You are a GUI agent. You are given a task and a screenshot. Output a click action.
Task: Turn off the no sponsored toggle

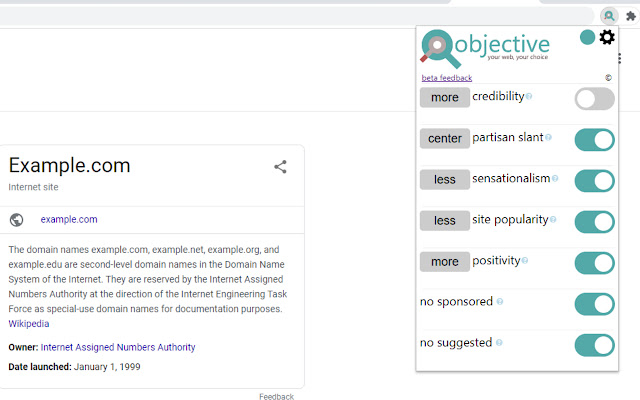(x=594, y=304)
